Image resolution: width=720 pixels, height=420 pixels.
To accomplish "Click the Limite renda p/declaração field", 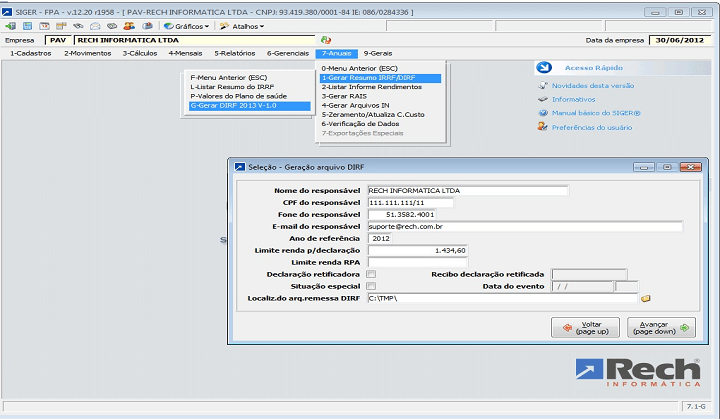I will [417, 250].
